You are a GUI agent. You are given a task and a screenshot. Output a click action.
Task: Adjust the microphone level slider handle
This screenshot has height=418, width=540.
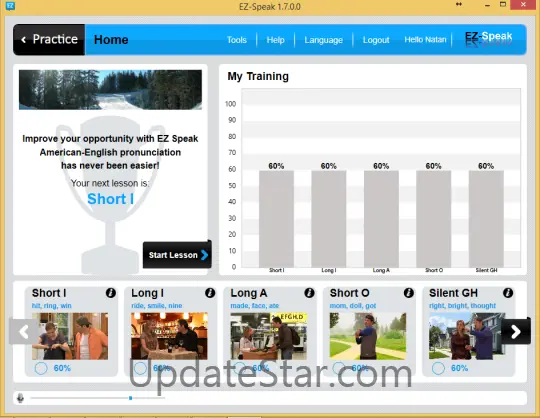131,398
